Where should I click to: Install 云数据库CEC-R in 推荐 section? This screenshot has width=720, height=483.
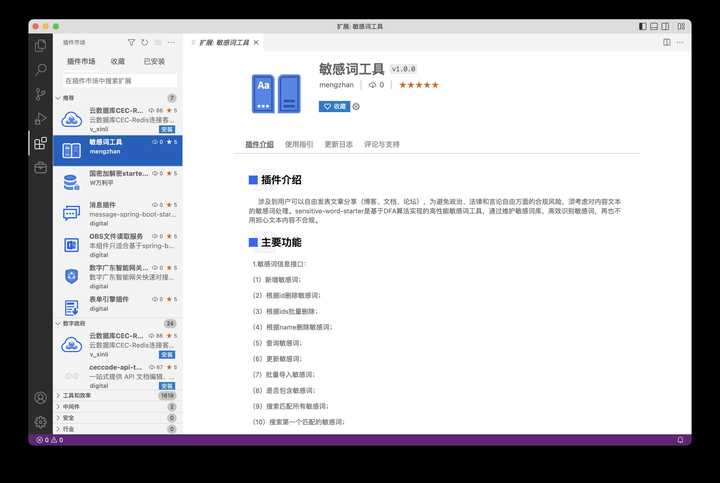click(167, 129)
